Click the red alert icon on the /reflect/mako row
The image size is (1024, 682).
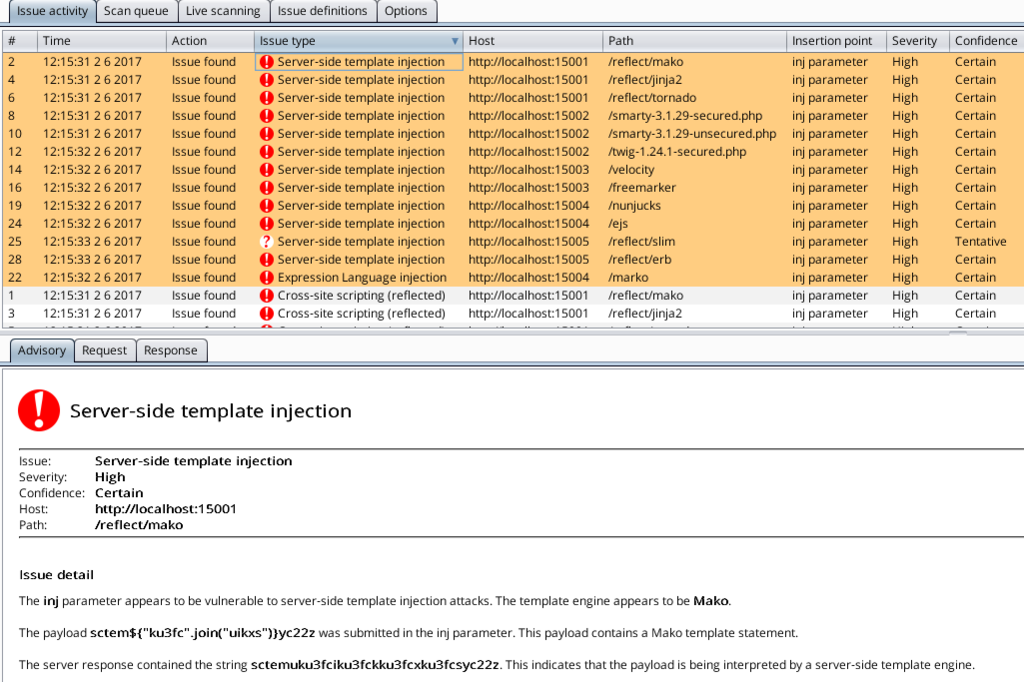point(266,62)
